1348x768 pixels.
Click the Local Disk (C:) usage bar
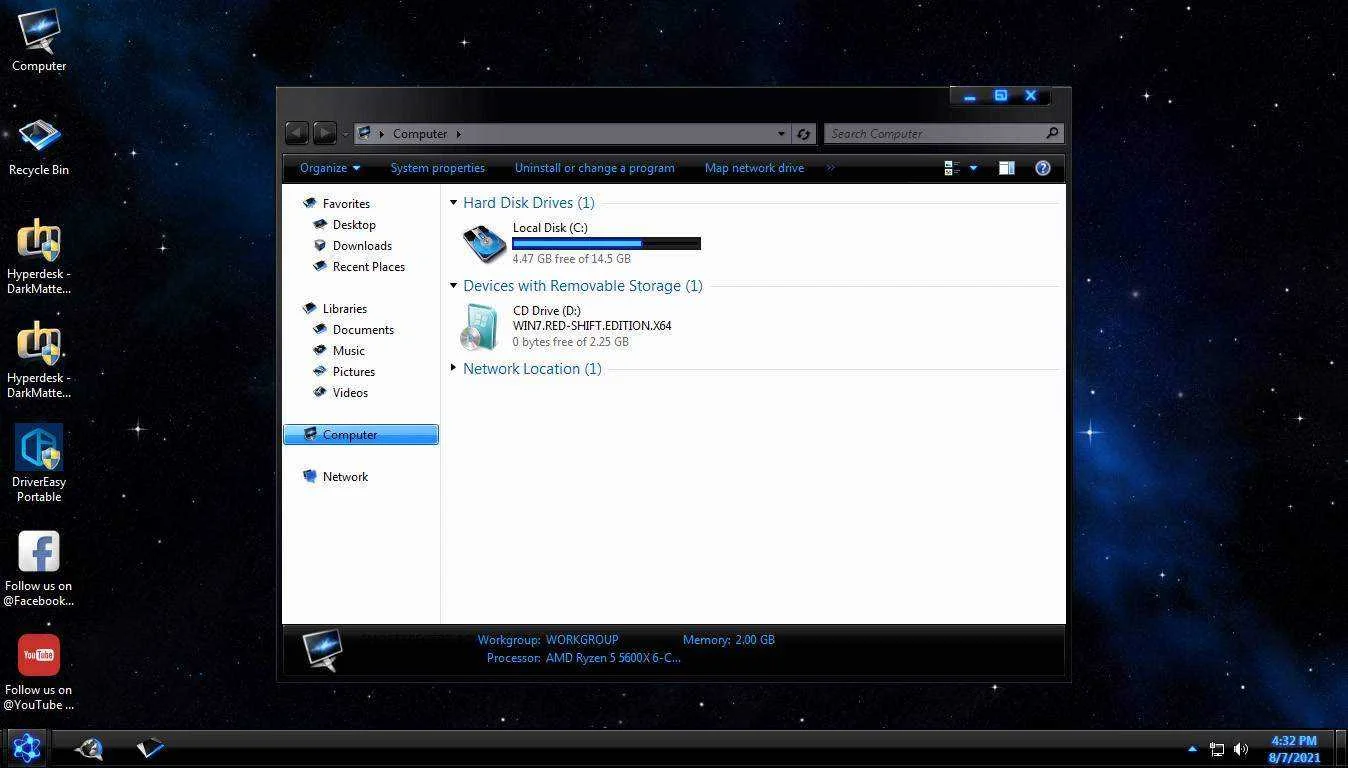(x=606, y=243)
